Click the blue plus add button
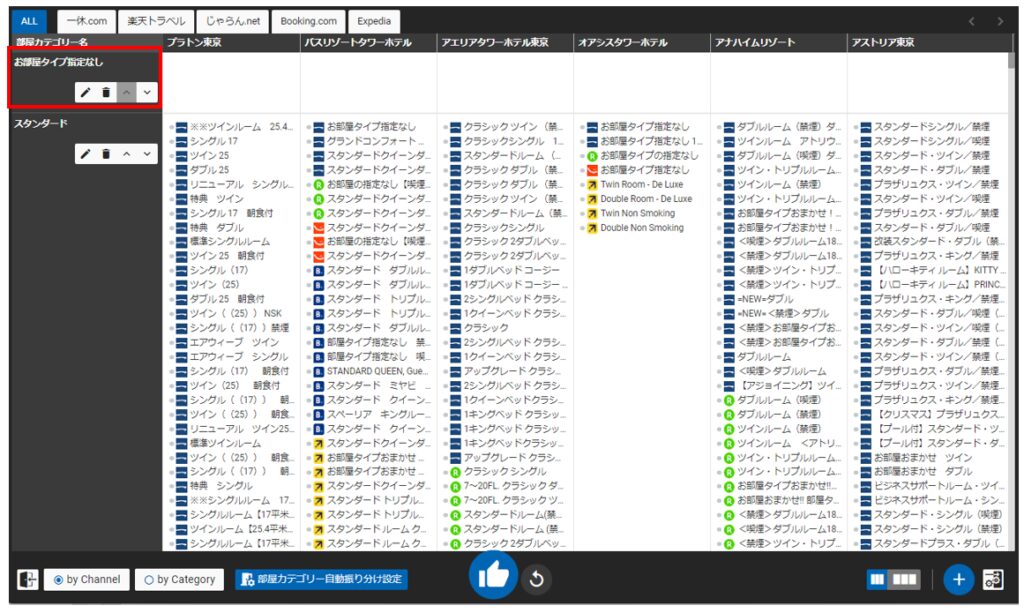 pos(958,579)
